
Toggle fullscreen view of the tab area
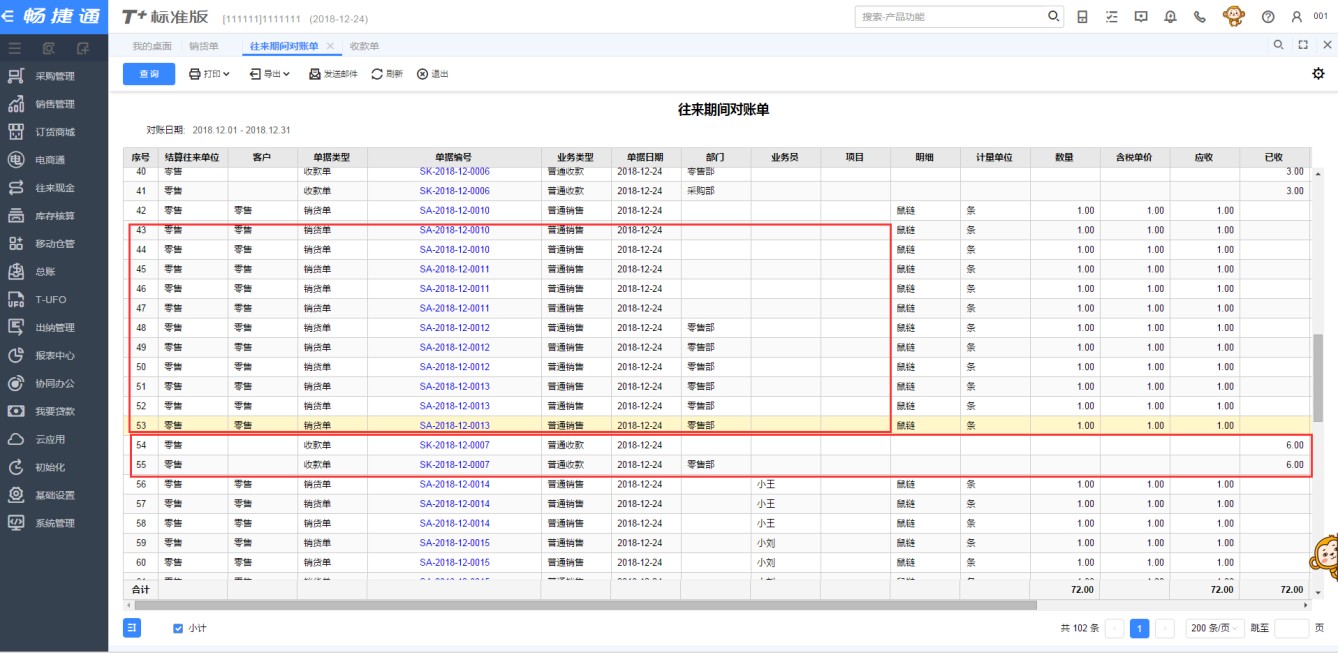coord(1303,45)
